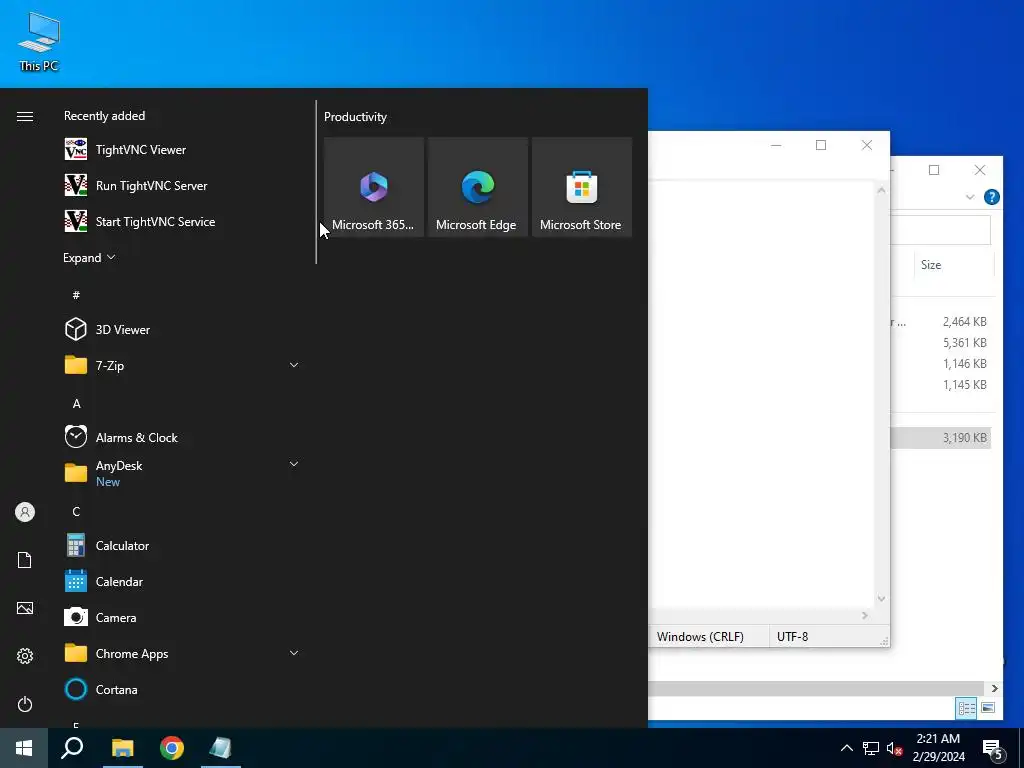The image size is (1024, 768).
Task: Expand the 7-Zip folder chevron
Action: 294,365
